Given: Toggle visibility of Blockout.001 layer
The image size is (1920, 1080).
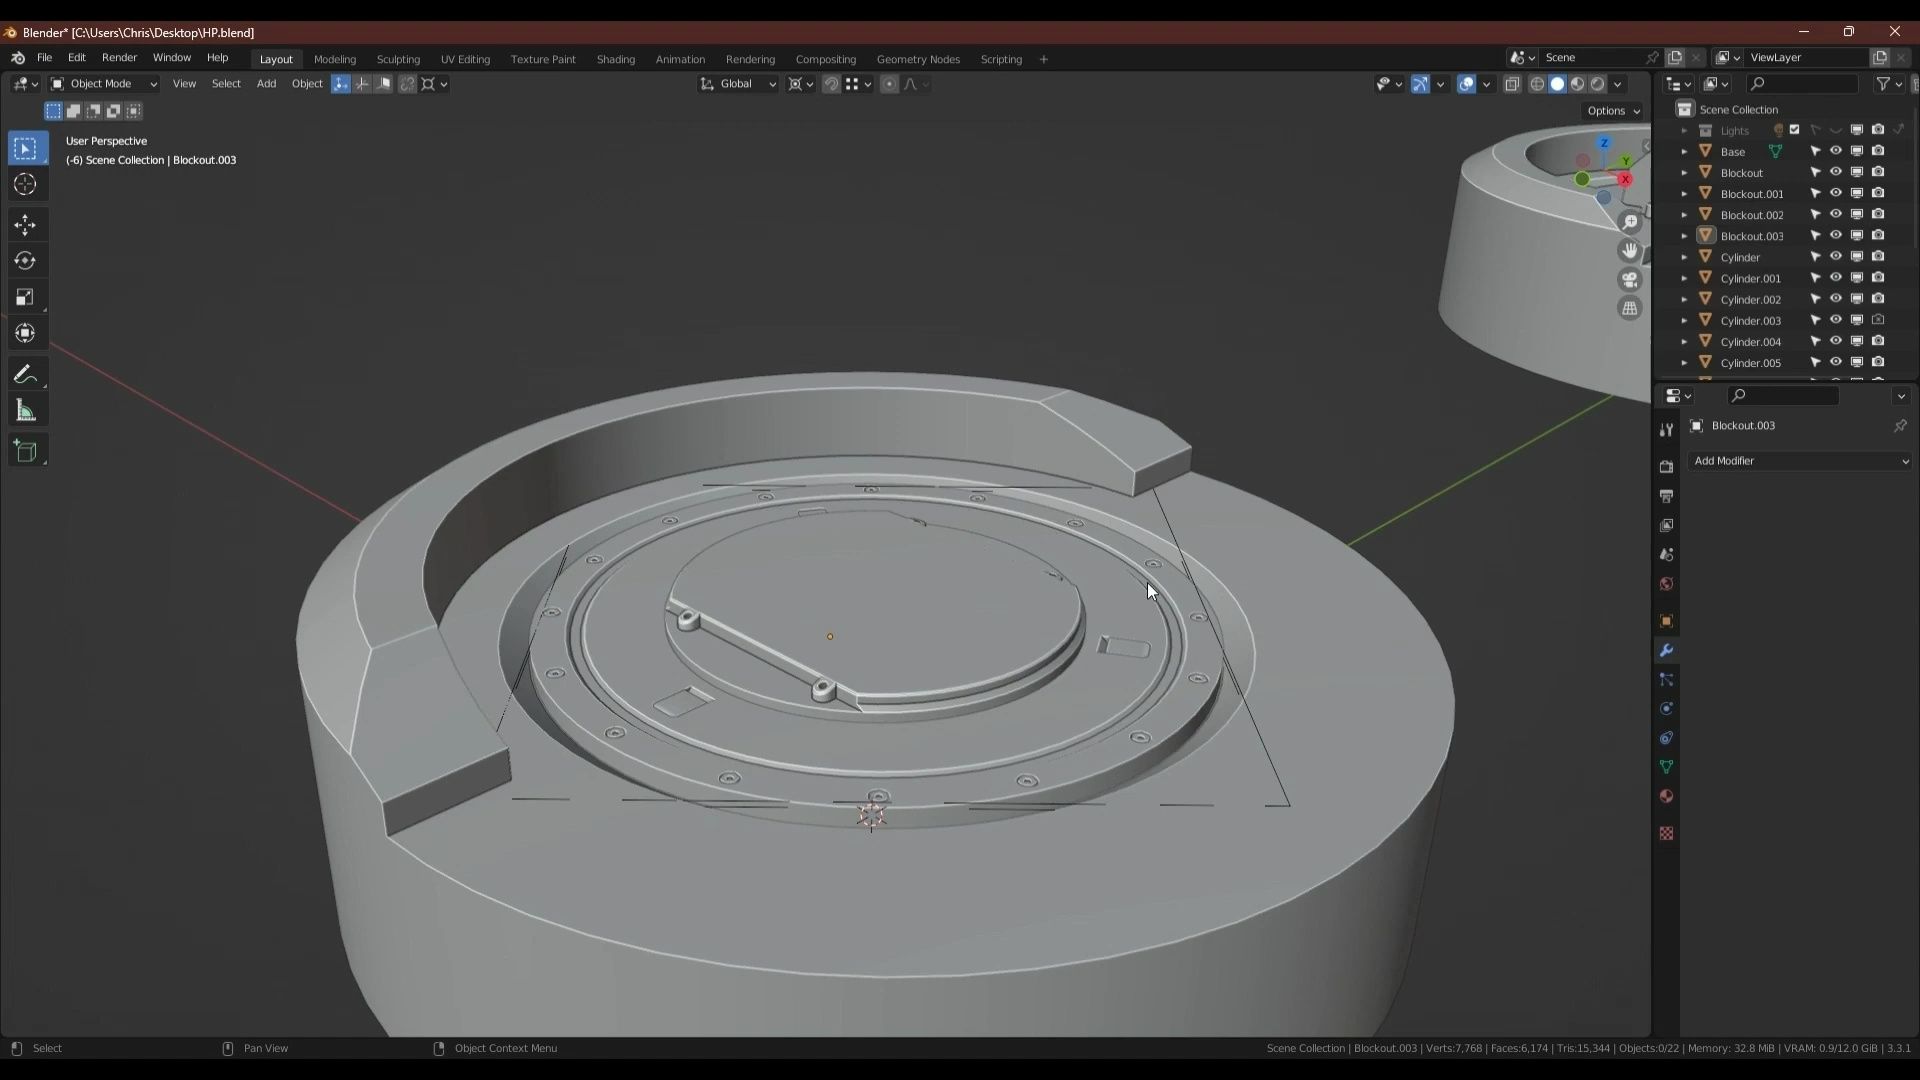Looking at the screenshot, I should (x=1837, y=193).
